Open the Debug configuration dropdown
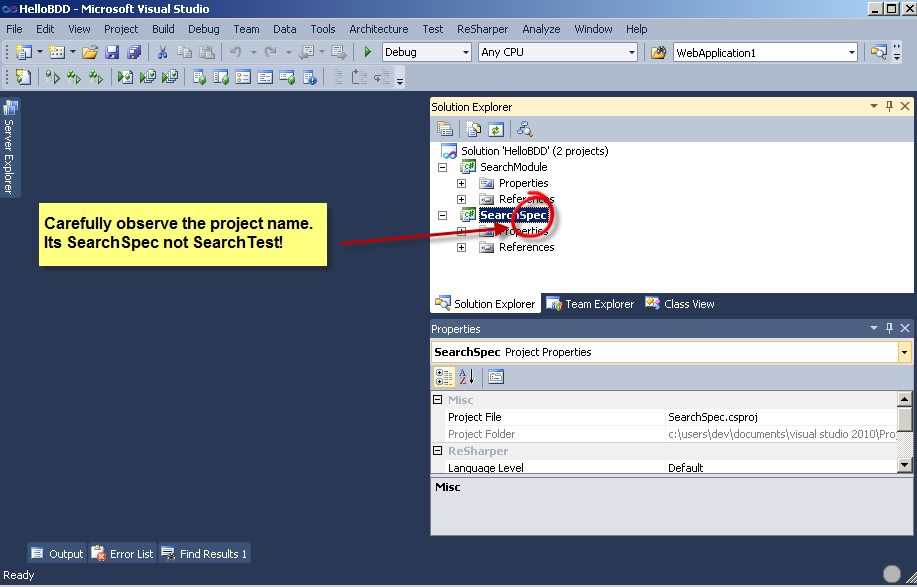 tap(466, 53)
